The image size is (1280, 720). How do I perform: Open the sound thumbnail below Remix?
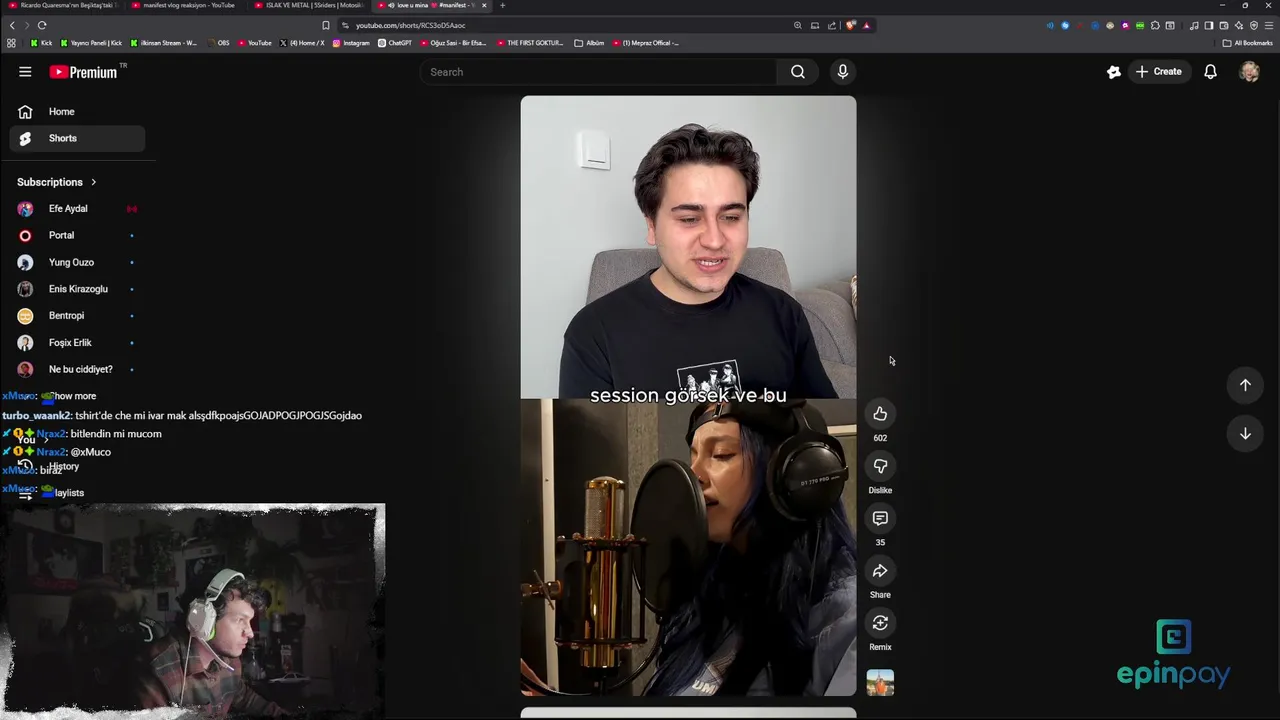(880, 682)
